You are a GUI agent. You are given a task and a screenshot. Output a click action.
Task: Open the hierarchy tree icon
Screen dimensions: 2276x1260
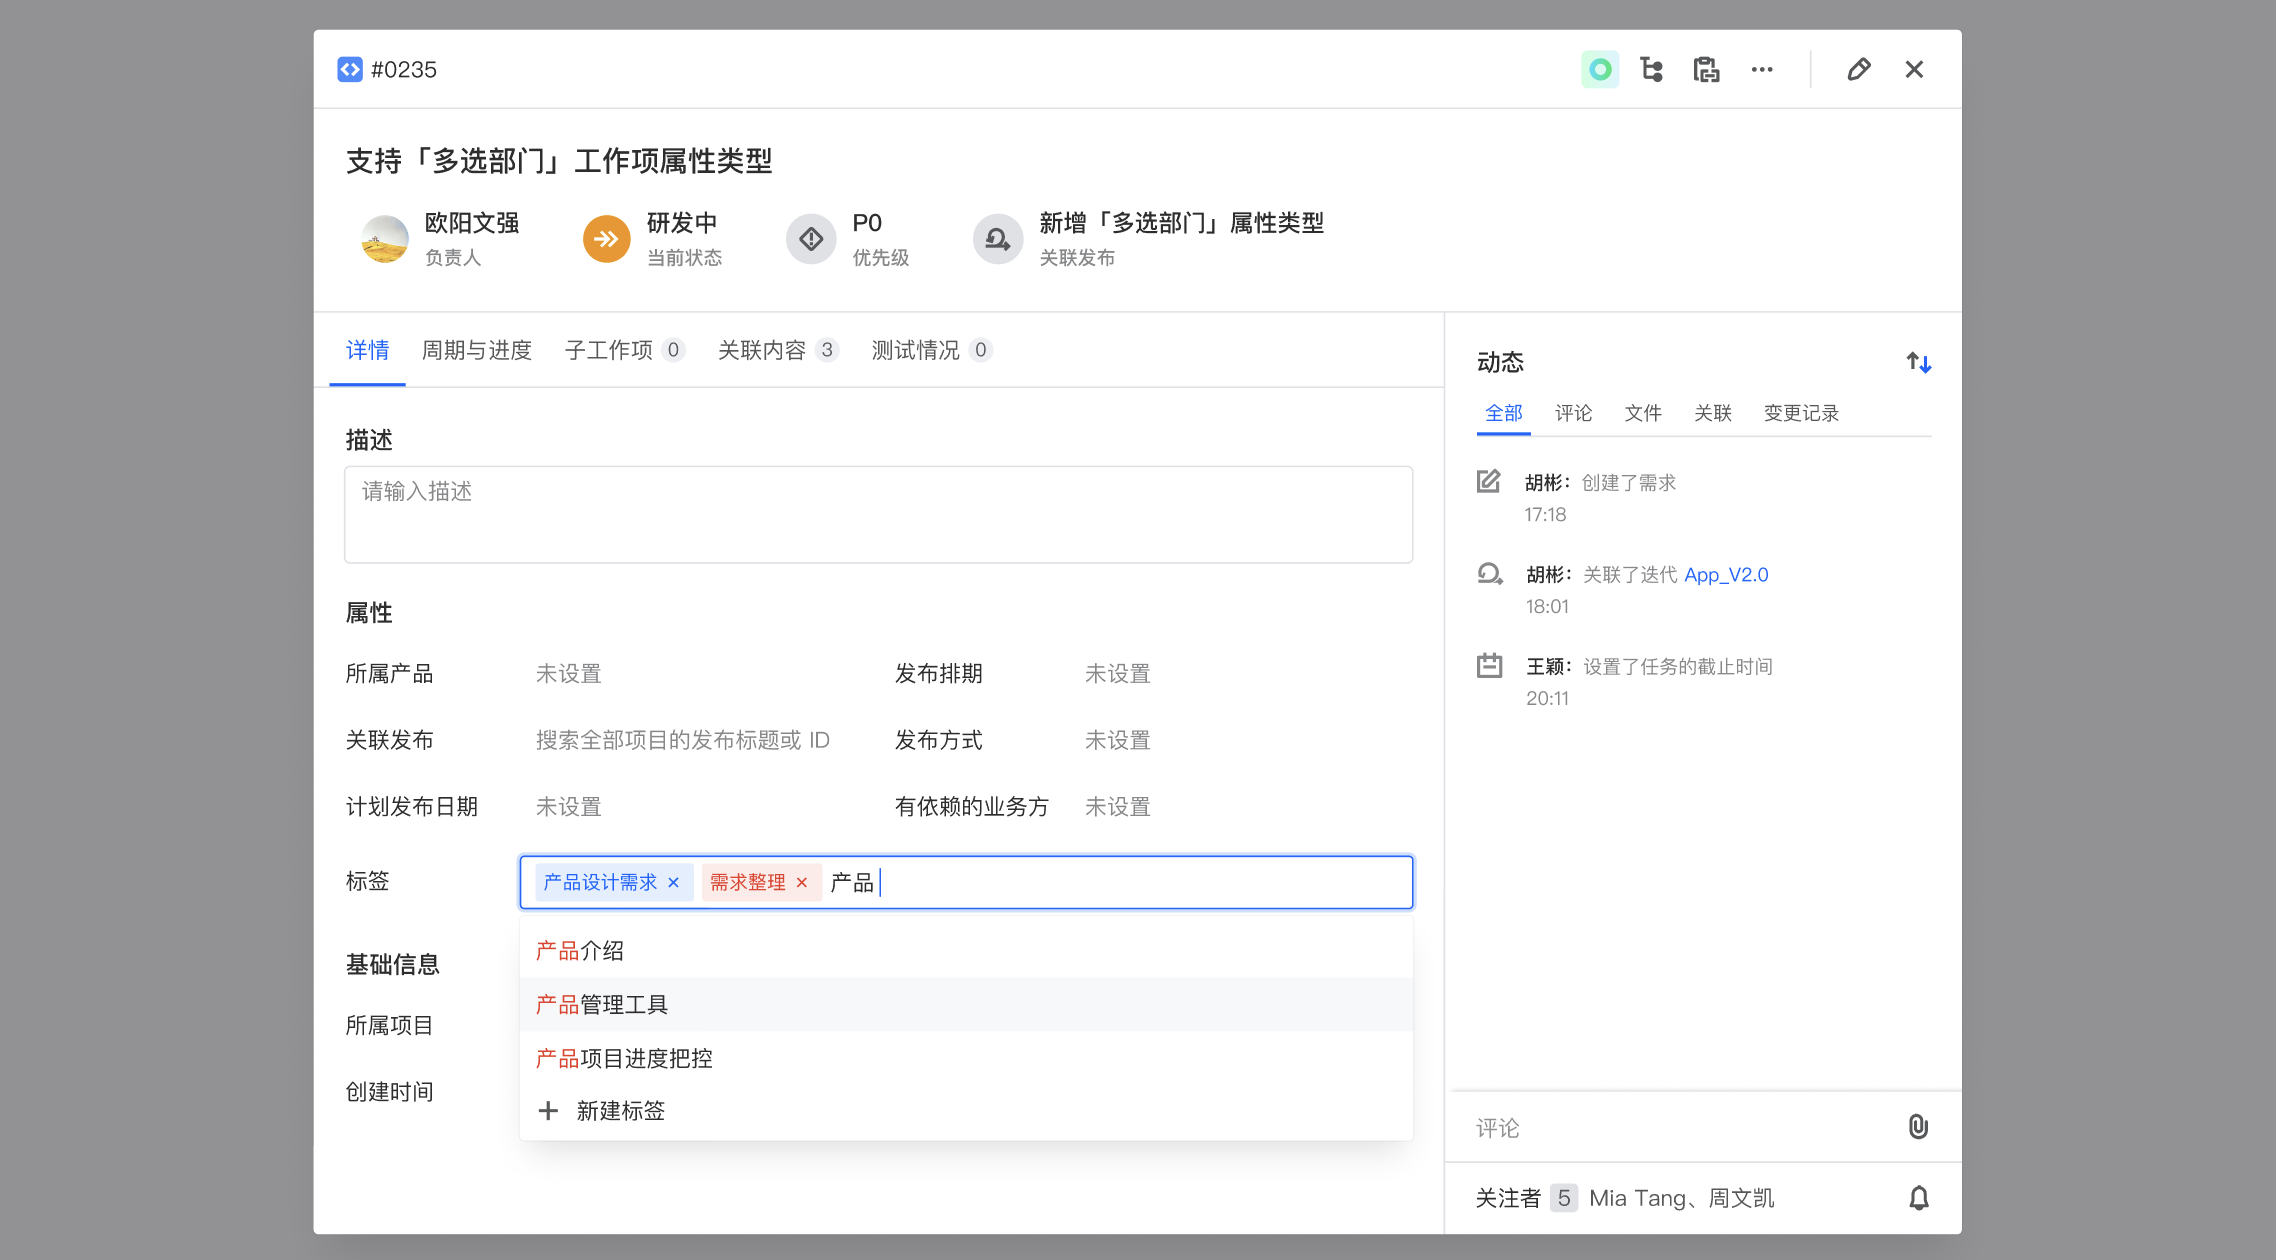click(x=1652, y=69)
